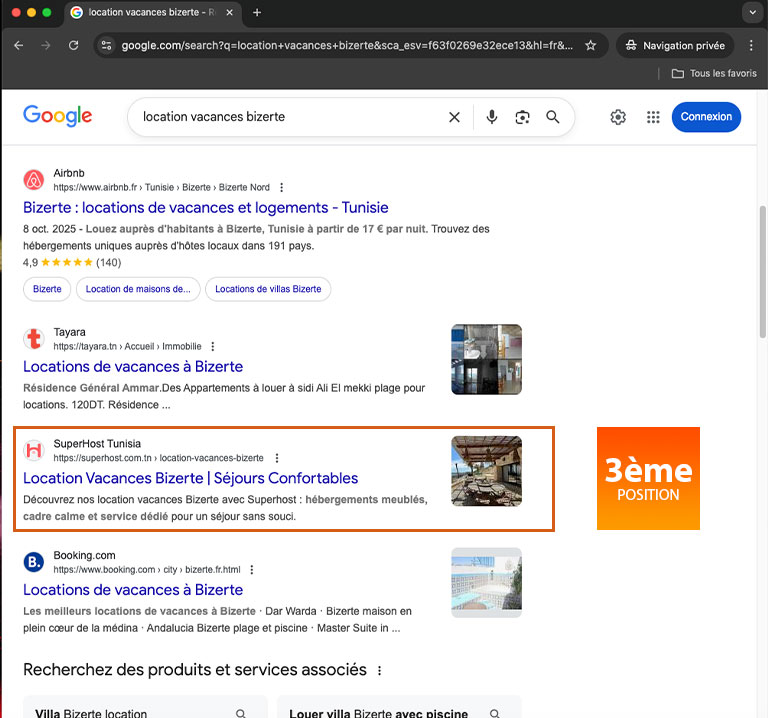Open Google quick settings gear
Screen dimensions: 768x718
[618, 117]
